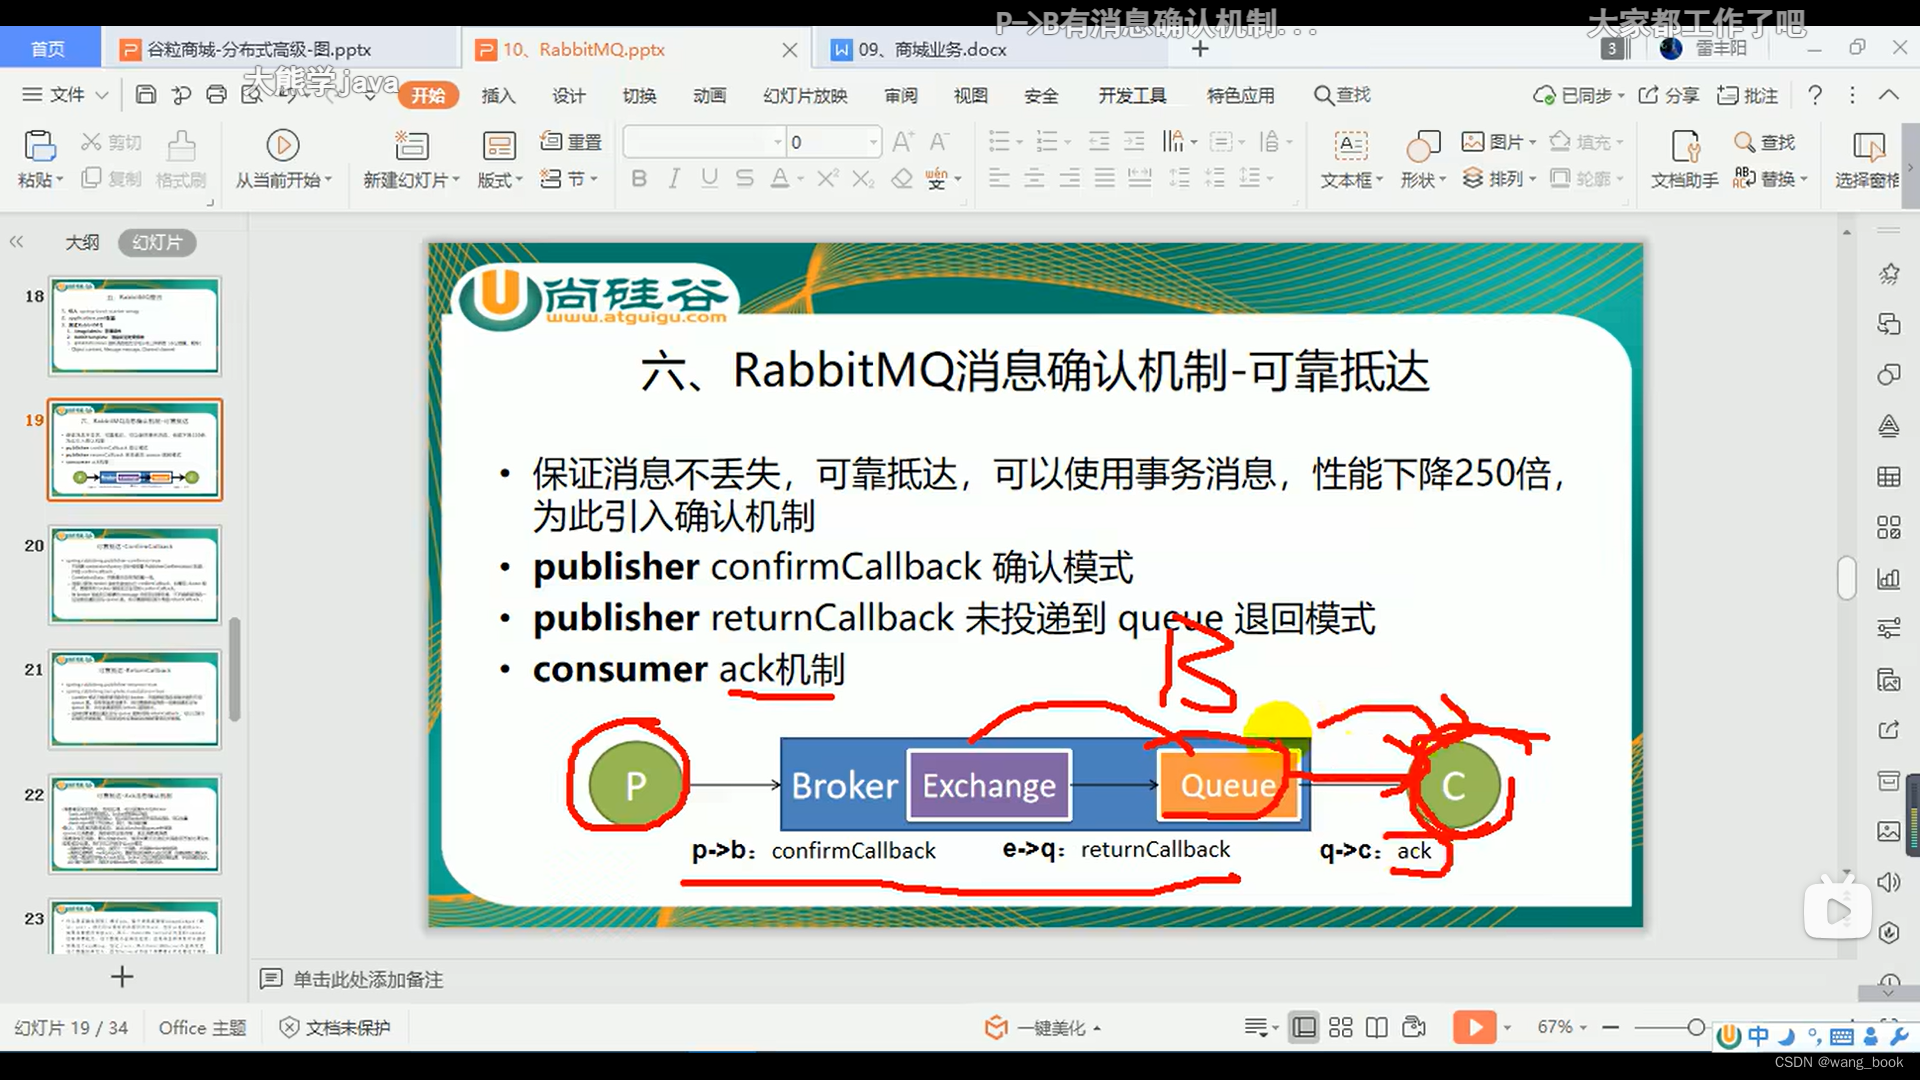Click the Comment (批注) button
Viewport: 1920px width, 1080px height.
(x=1747, y=95)
